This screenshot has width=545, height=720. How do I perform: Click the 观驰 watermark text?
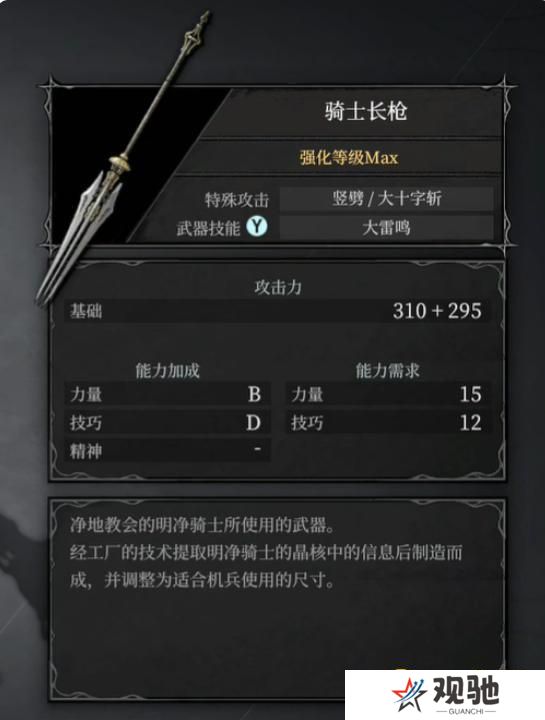(x=466, y=691)
